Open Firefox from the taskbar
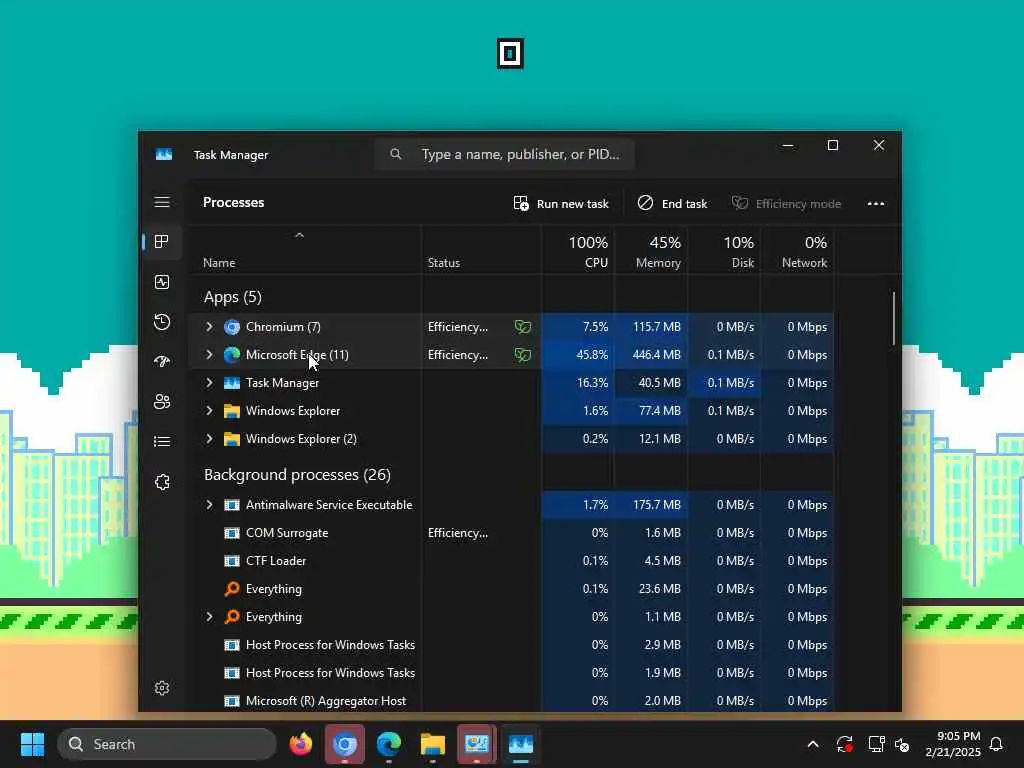This screenshot has width=1024, height=768. coord(301,744)
